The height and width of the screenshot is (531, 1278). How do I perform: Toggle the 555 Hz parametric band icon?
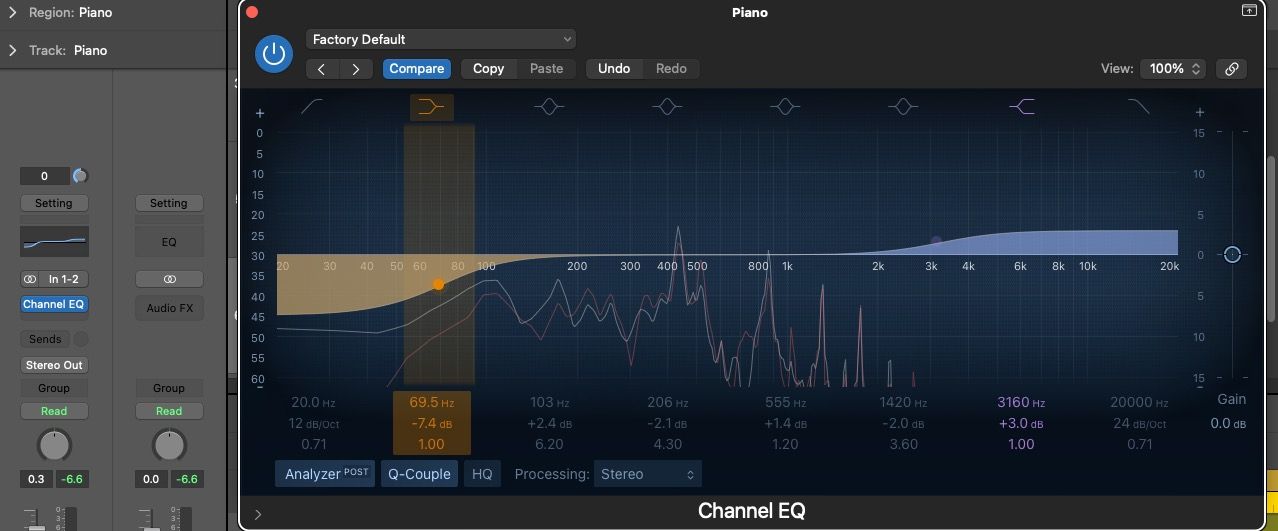click(x=785, y=106)
